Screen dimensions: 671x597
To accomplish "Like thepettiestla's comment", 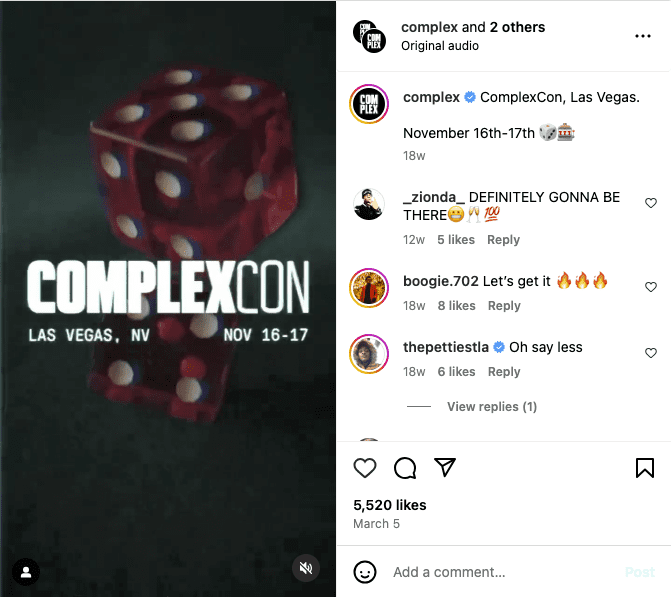I will [650, 353].
